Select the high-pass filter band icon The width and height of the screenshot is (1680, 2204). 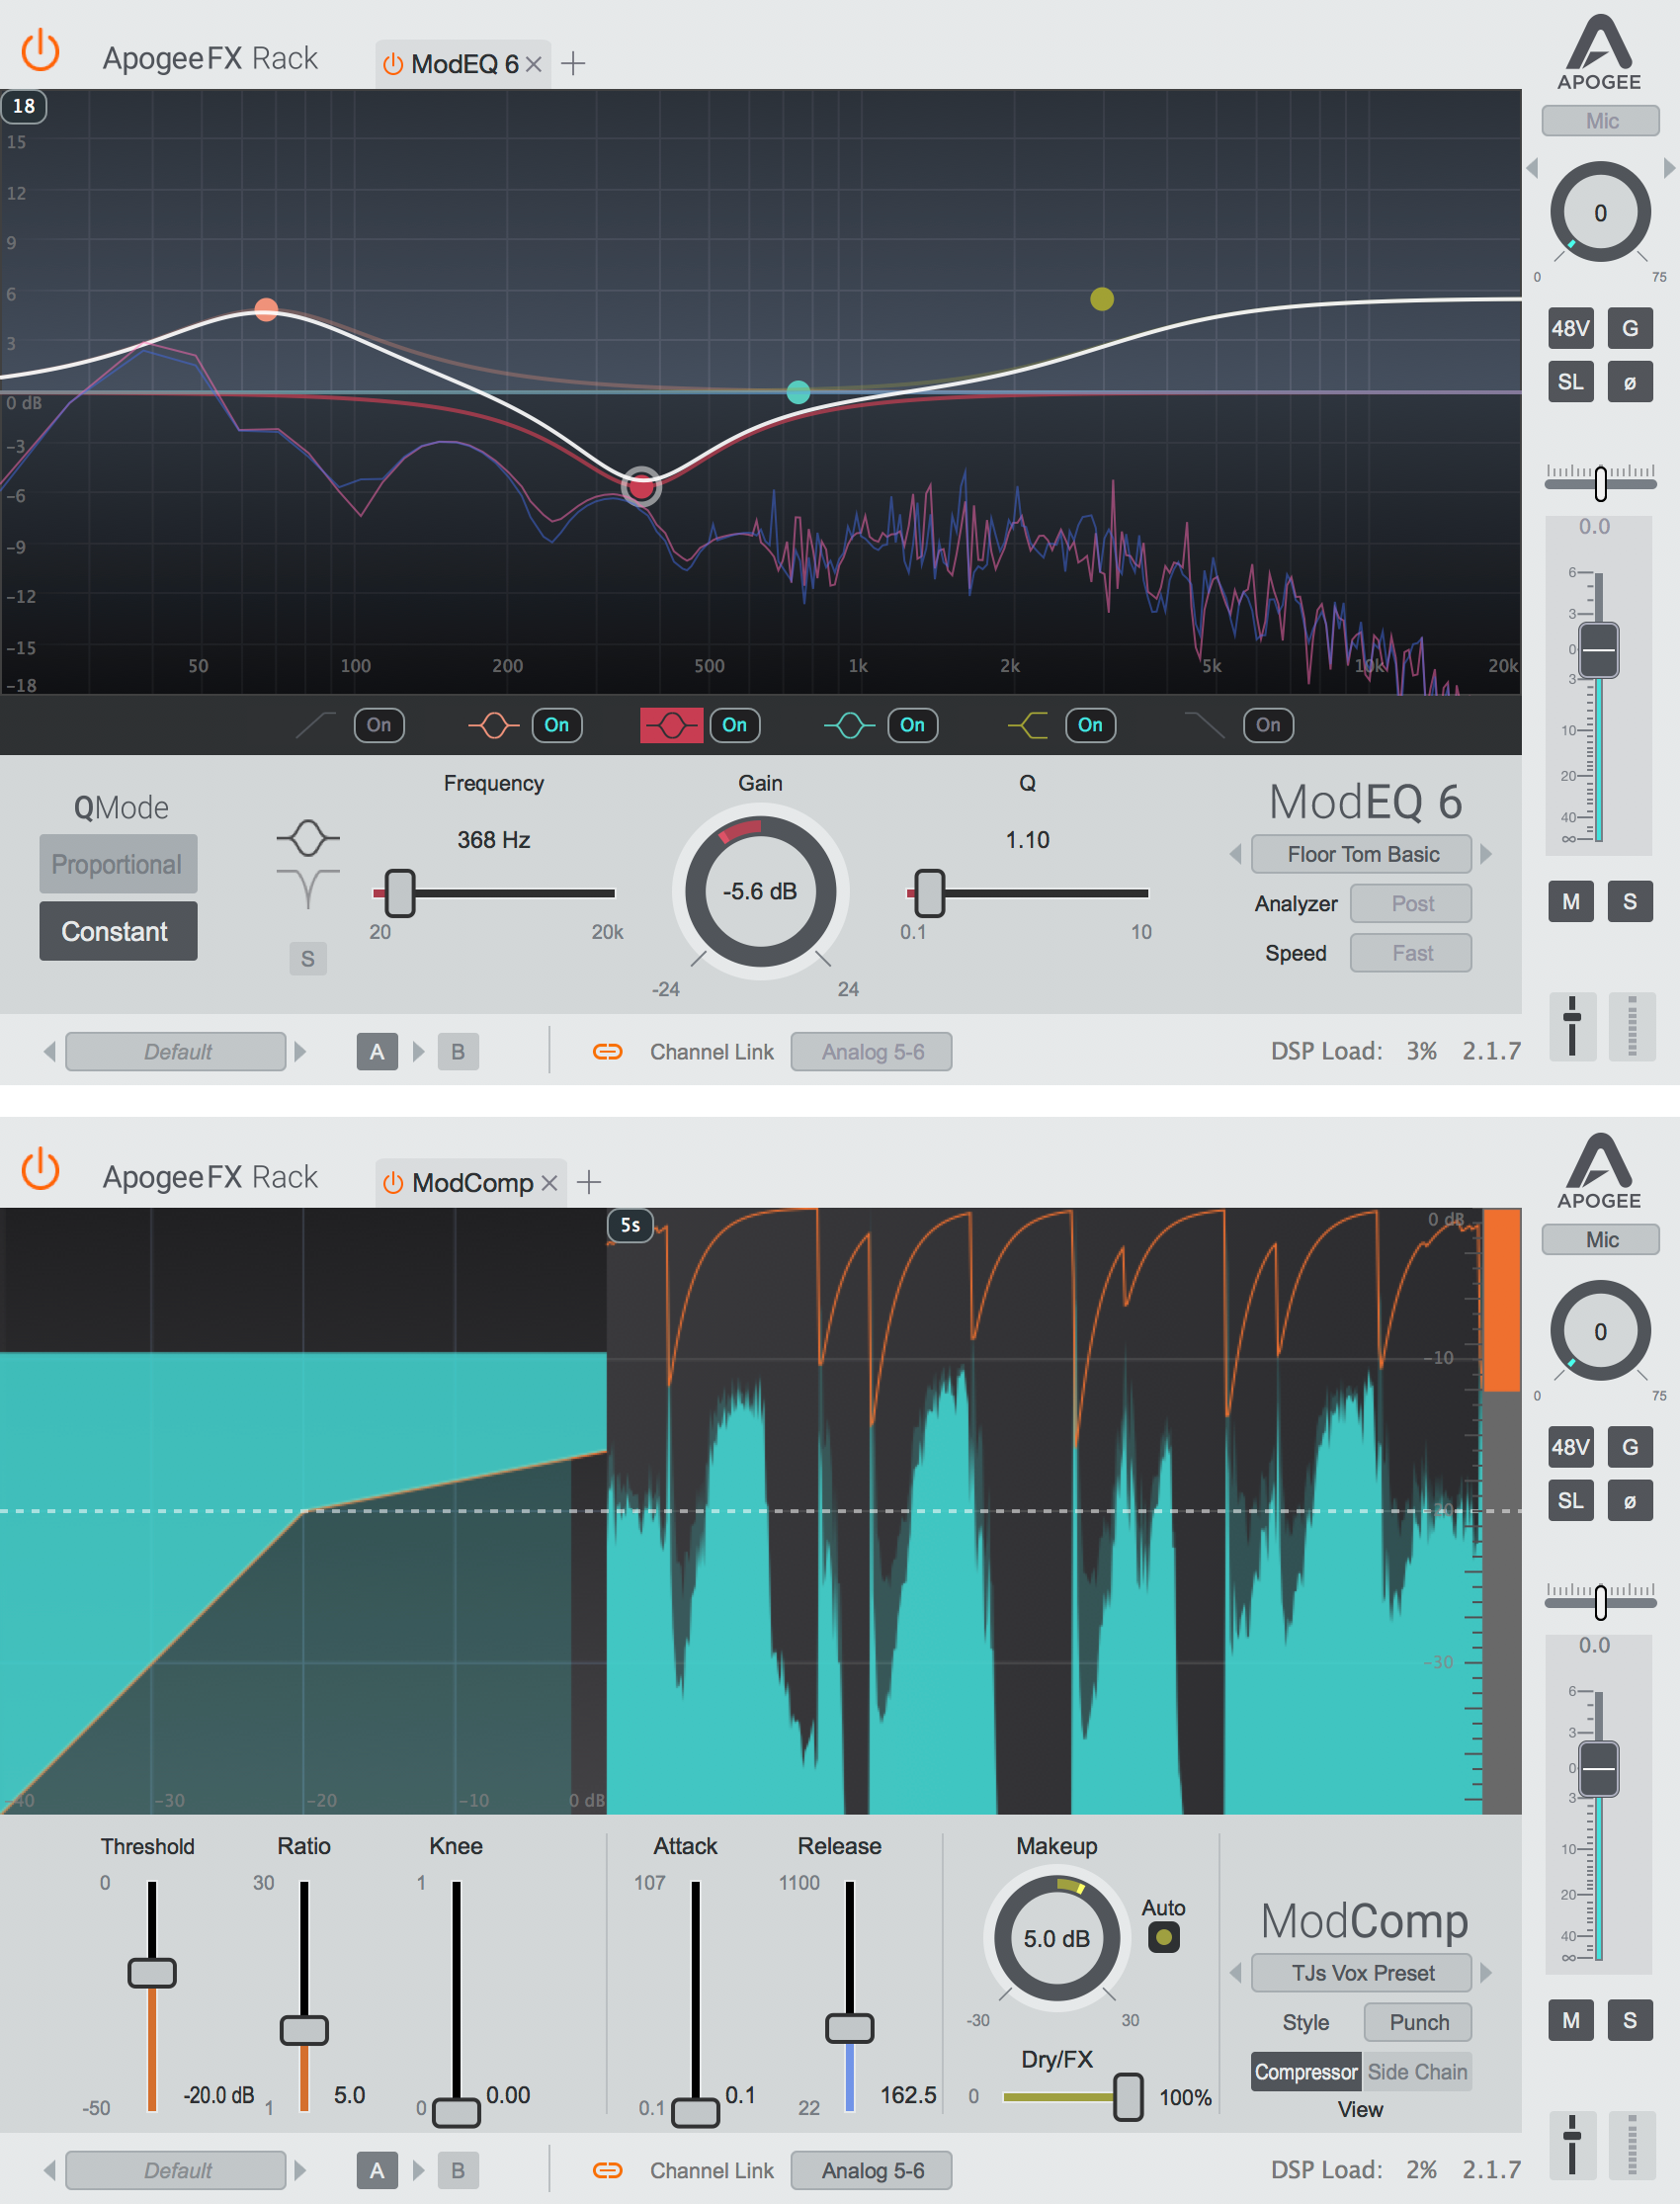pyautogui.click(x=316, y=725)
